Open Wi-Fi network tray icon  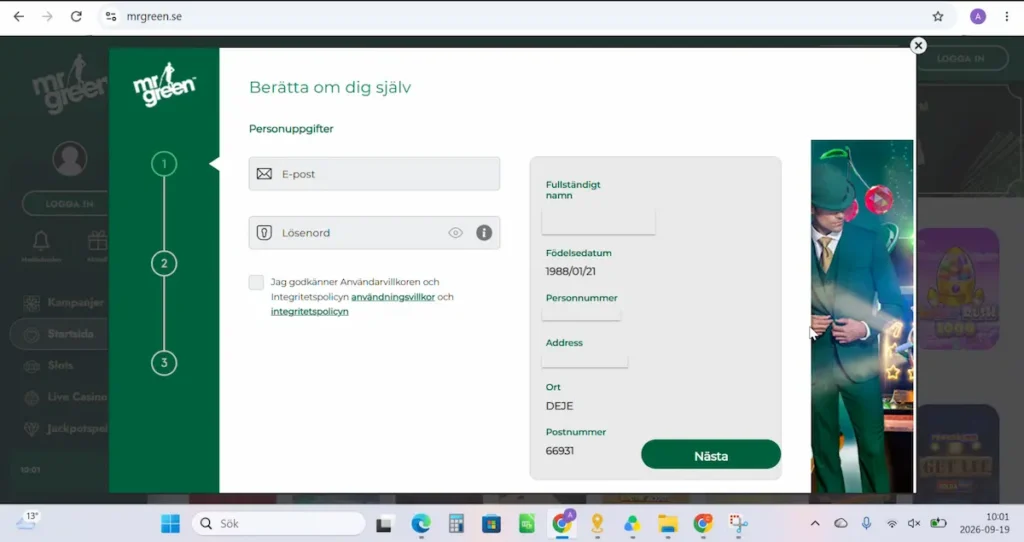pyautogui.click(x=891, y=523)
